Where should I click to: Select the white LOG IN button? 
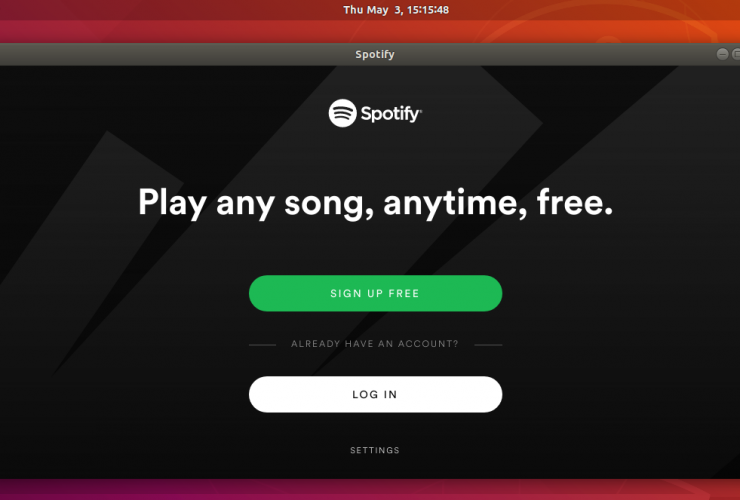pos(375,394)
